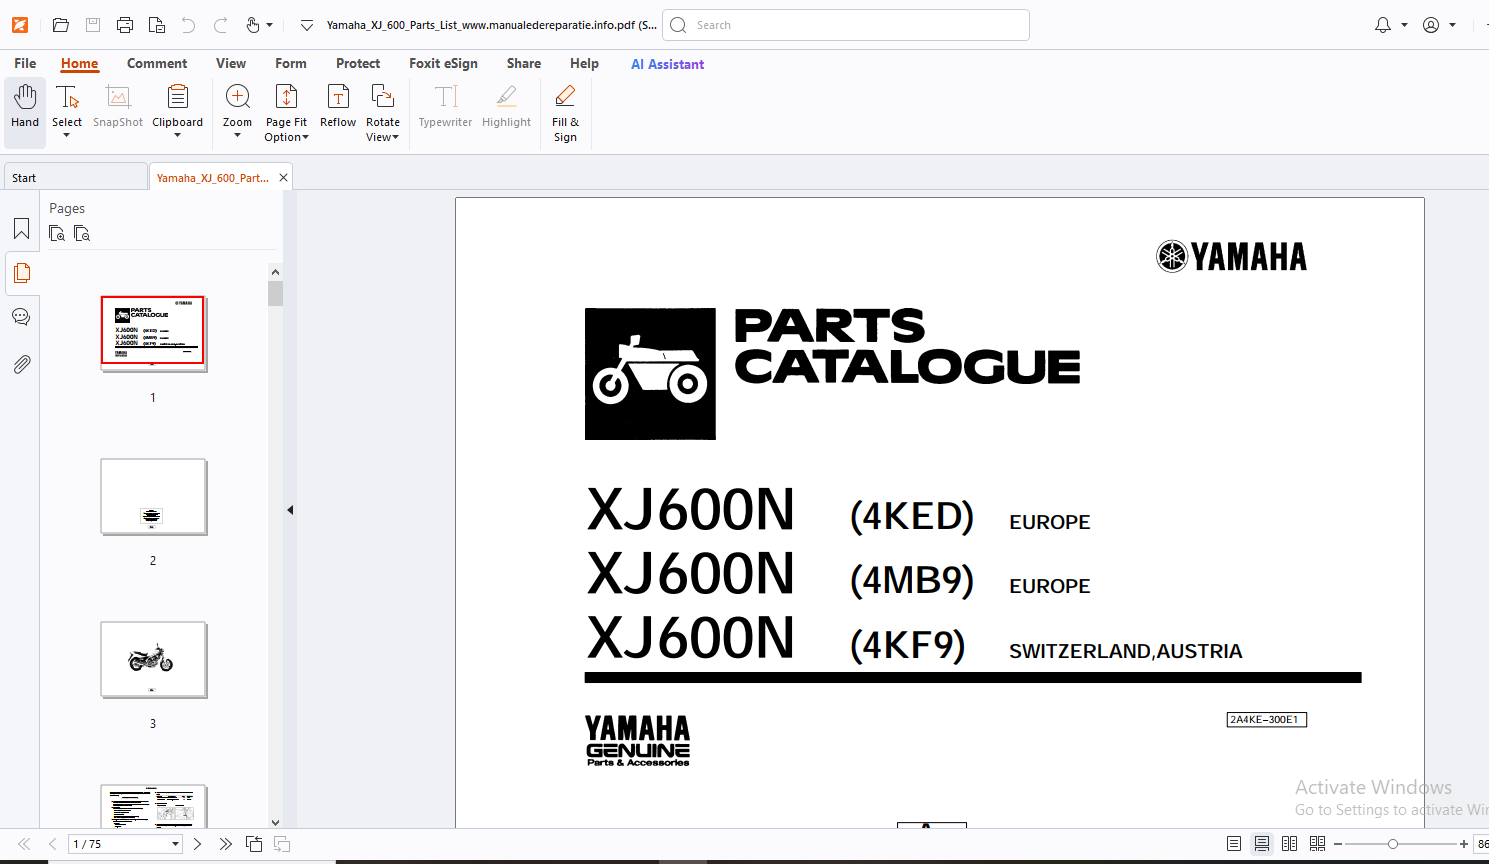Open a file with the folder icon

[61, 25]
